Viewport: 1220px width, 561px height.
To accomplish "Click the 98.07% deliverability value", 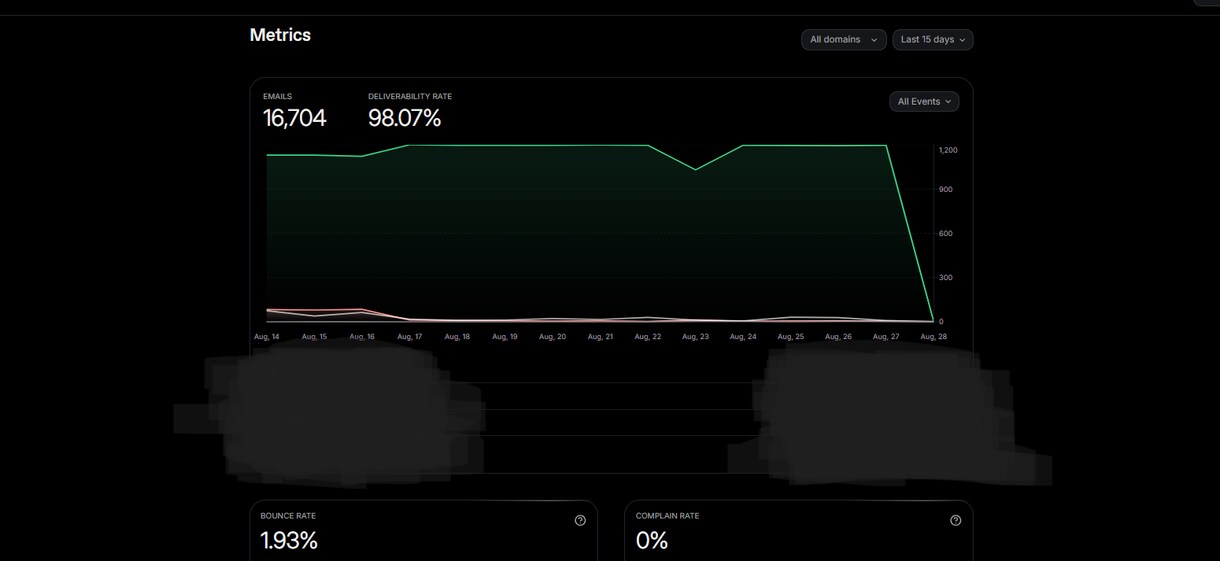I will click(x=404, y=118).
